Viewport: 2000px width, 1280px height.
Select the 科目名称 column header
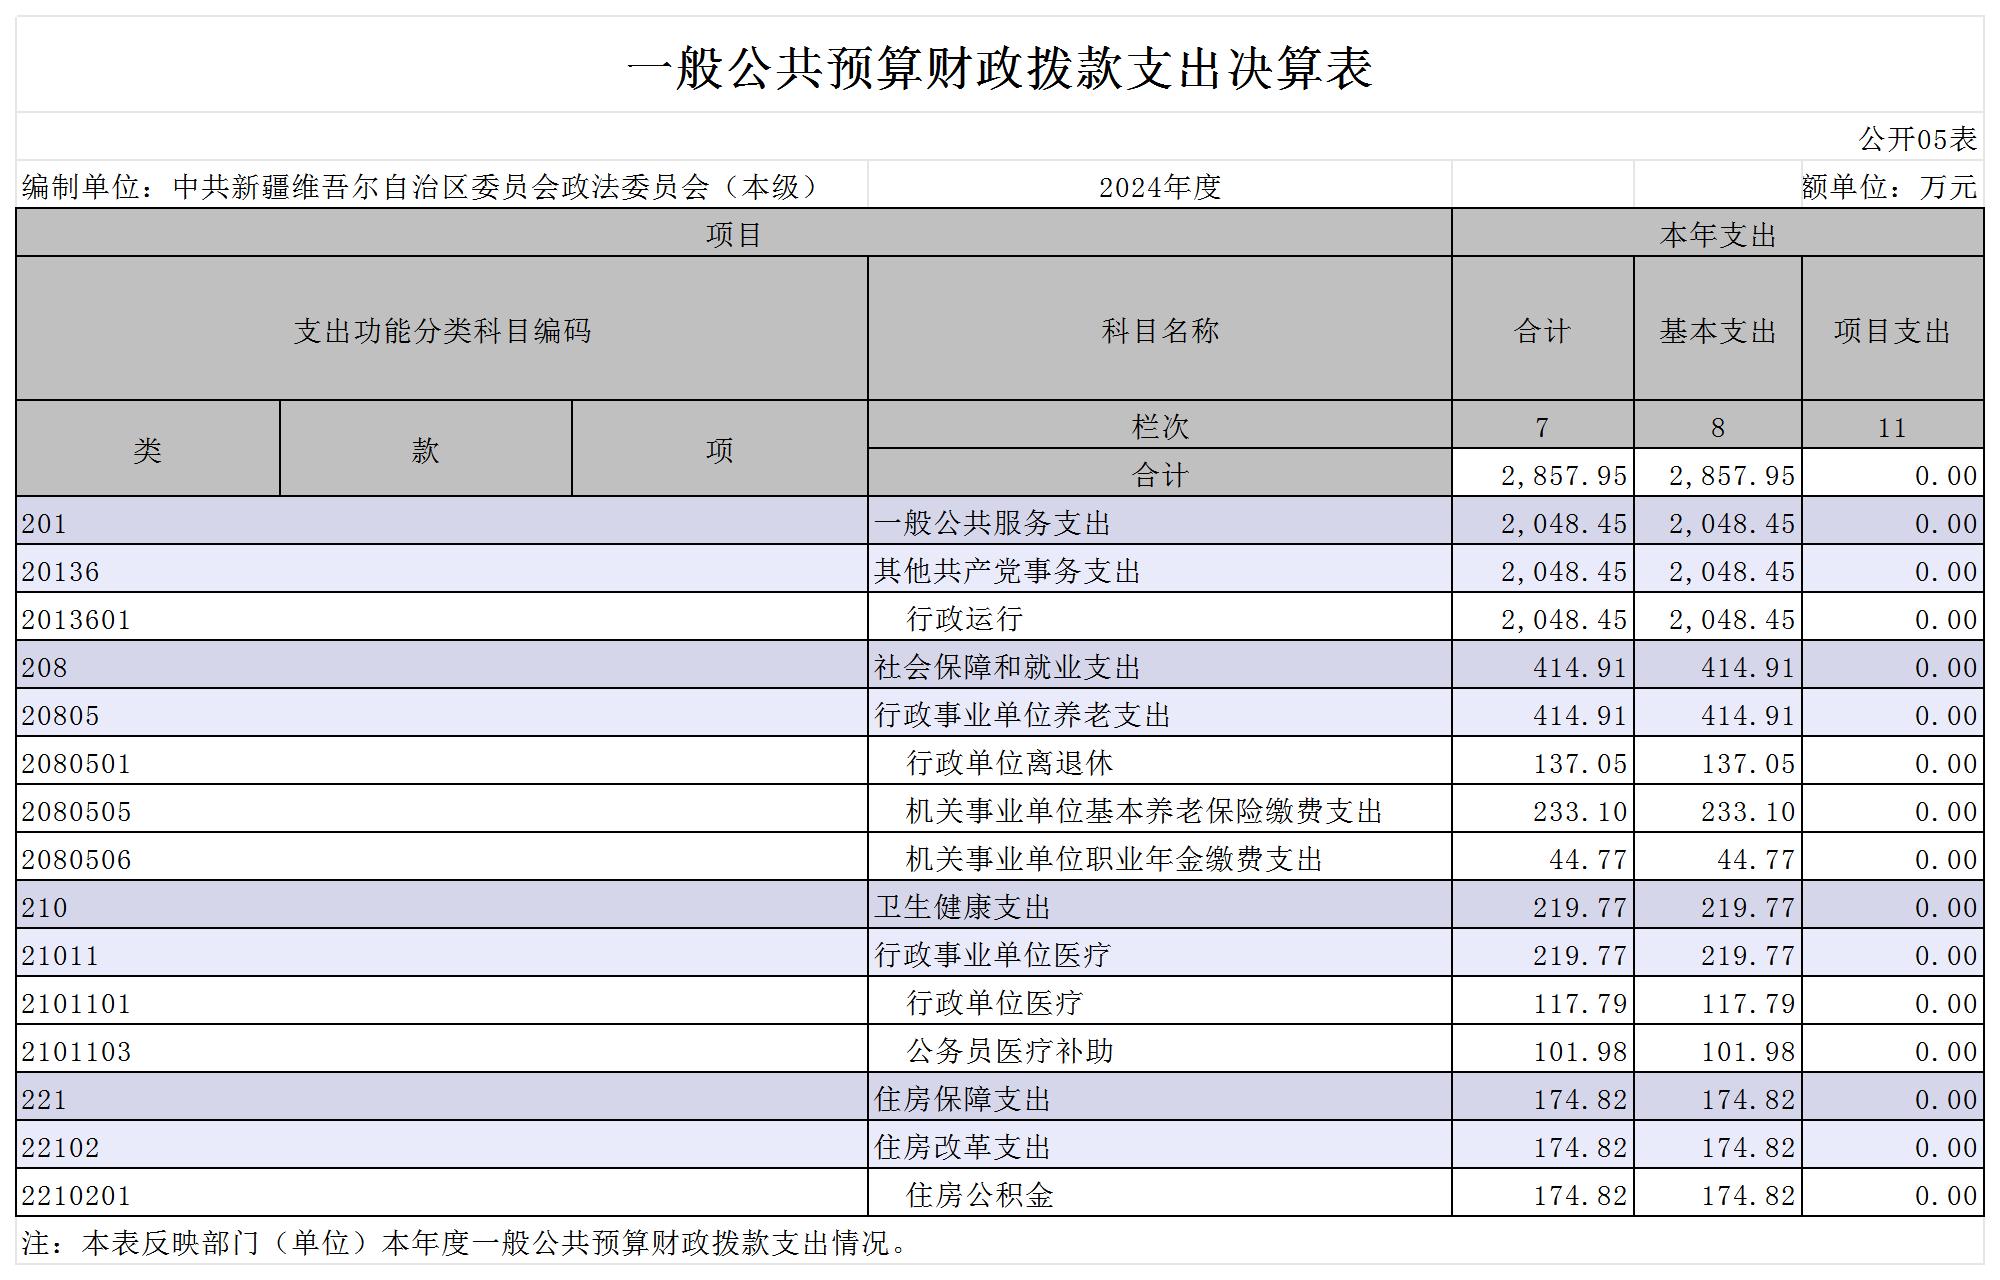tap(1159, 331)
